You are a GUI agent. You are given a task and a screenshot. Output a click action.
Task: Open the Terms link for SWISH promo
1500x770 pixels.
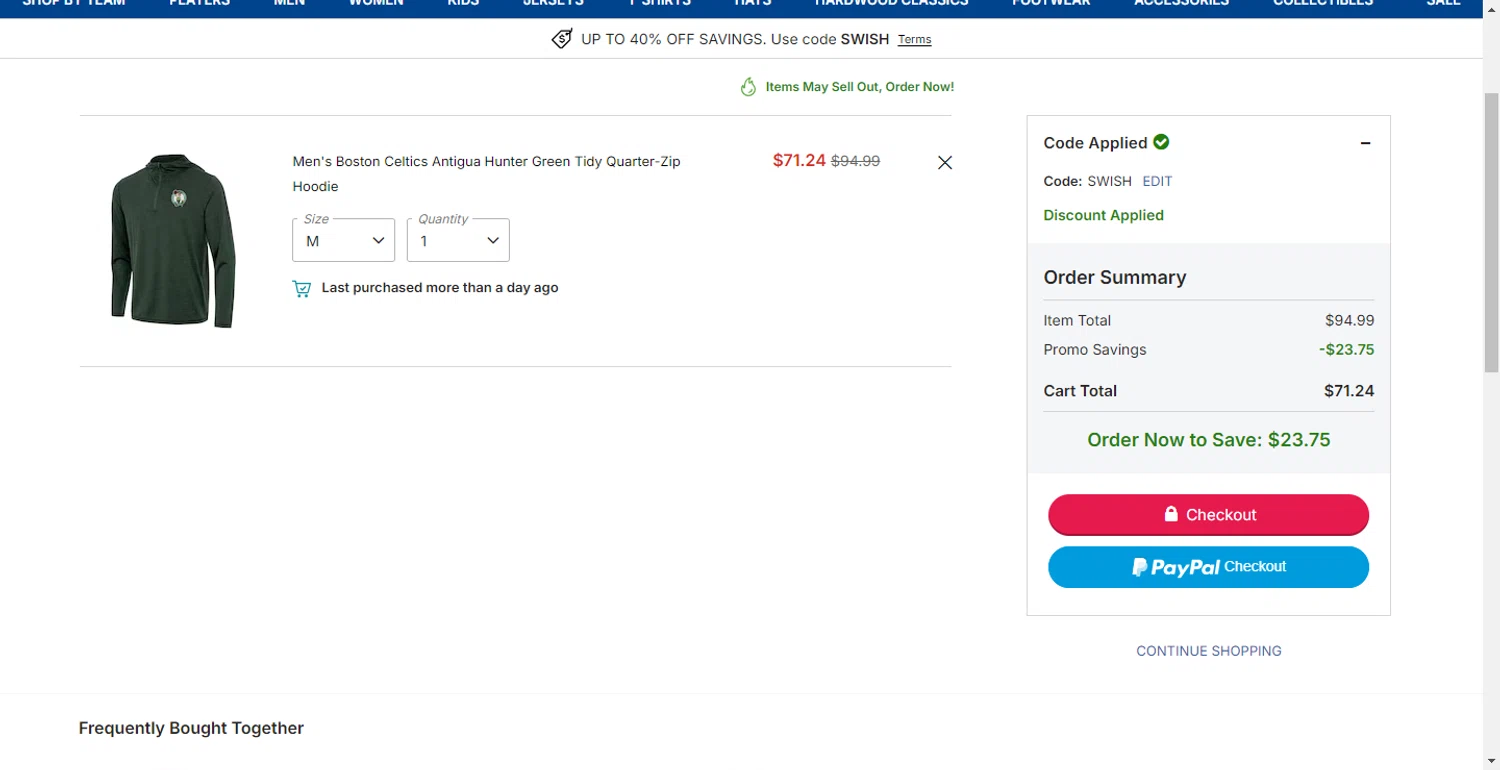[x=914, y=40]
